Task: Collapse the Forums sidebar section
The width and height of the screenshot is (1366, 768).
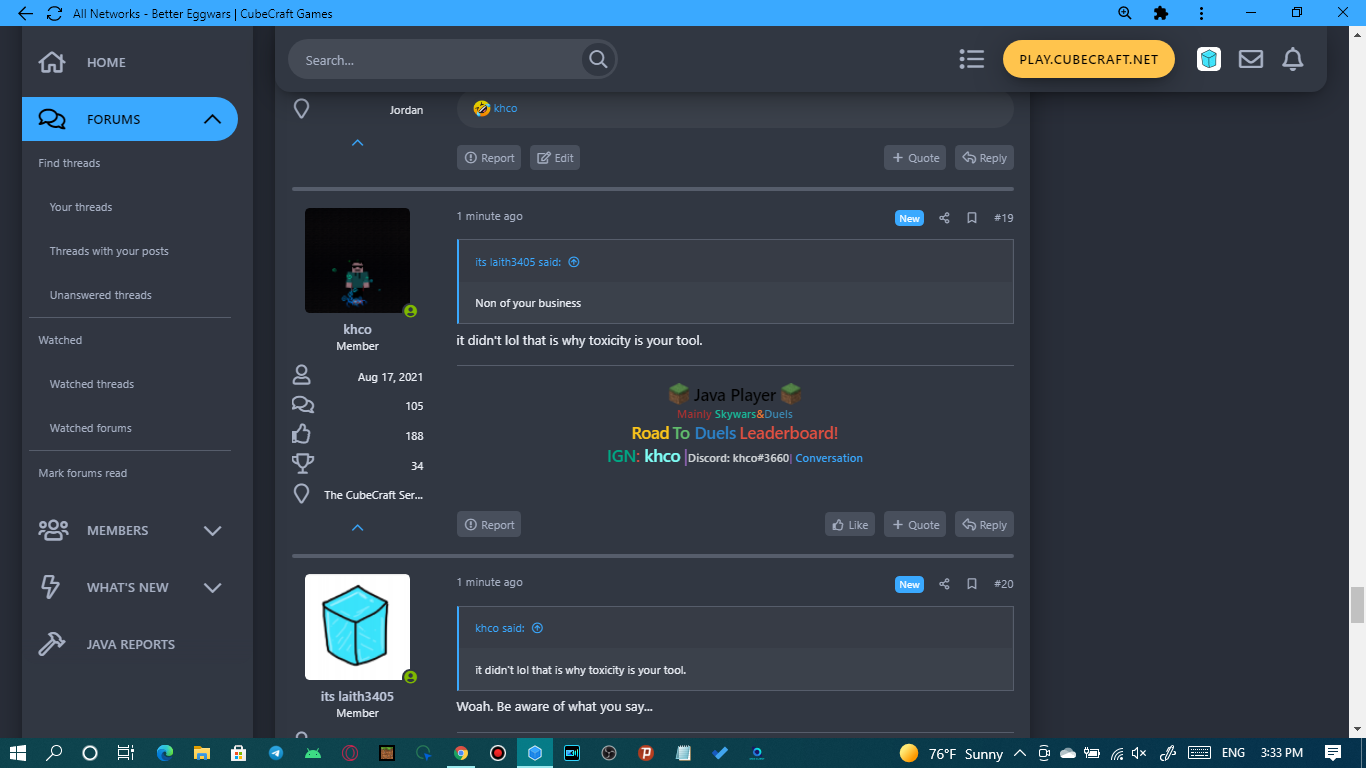Action: pos(212,119)
